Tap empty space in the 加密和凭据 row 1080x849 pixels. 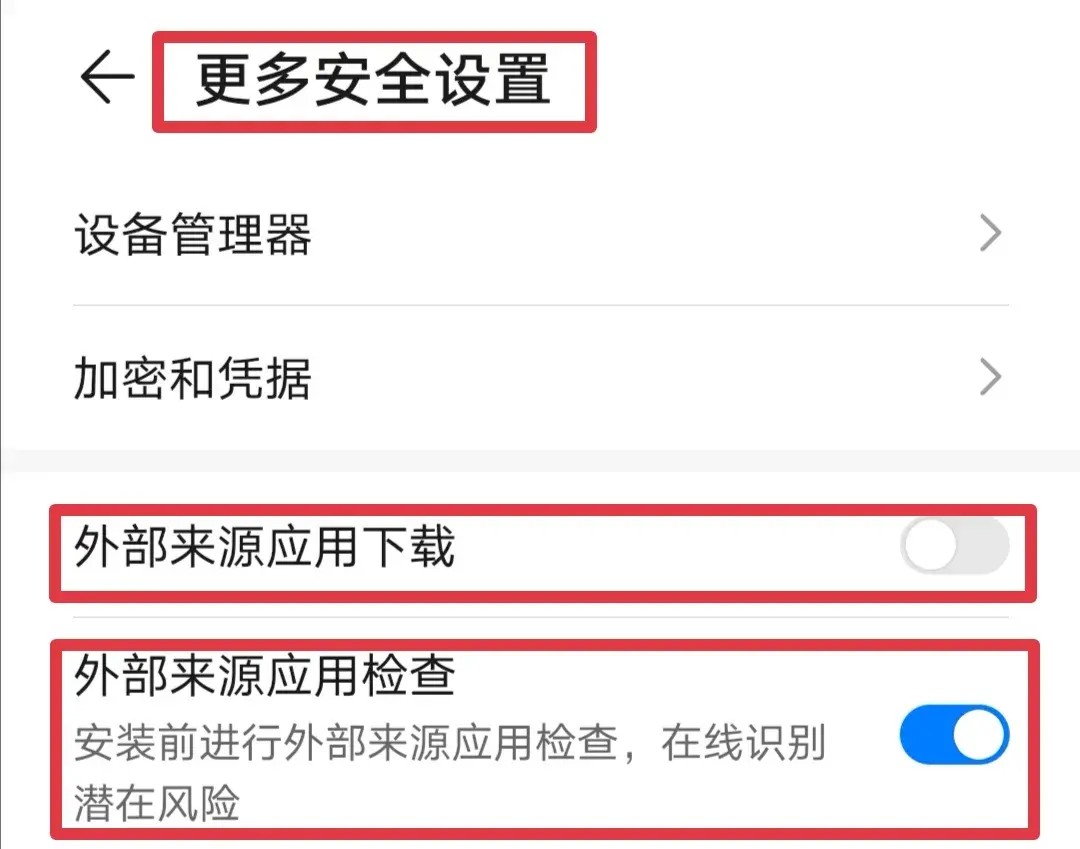point(641,378)
